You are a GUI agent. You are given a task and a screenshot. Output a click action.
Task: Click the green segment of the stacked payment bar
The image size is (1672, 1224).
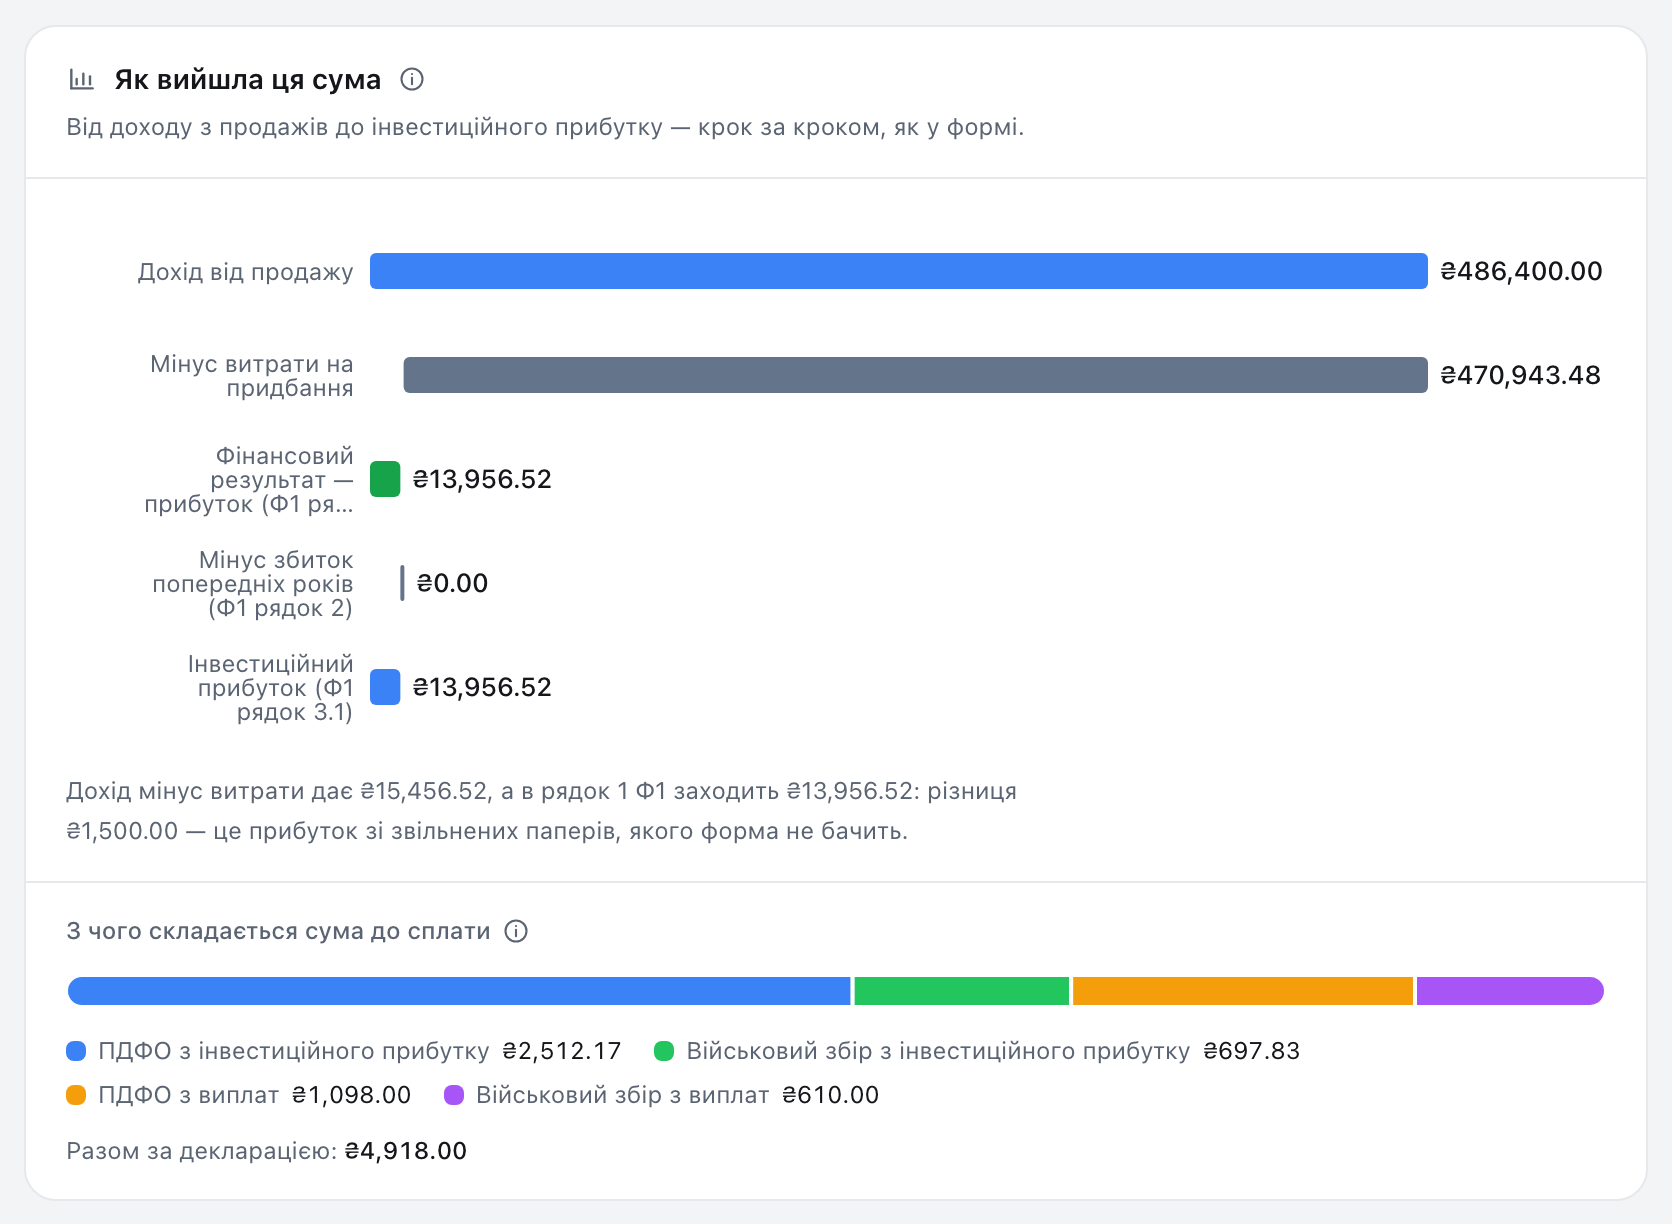(x=961, y=991)
